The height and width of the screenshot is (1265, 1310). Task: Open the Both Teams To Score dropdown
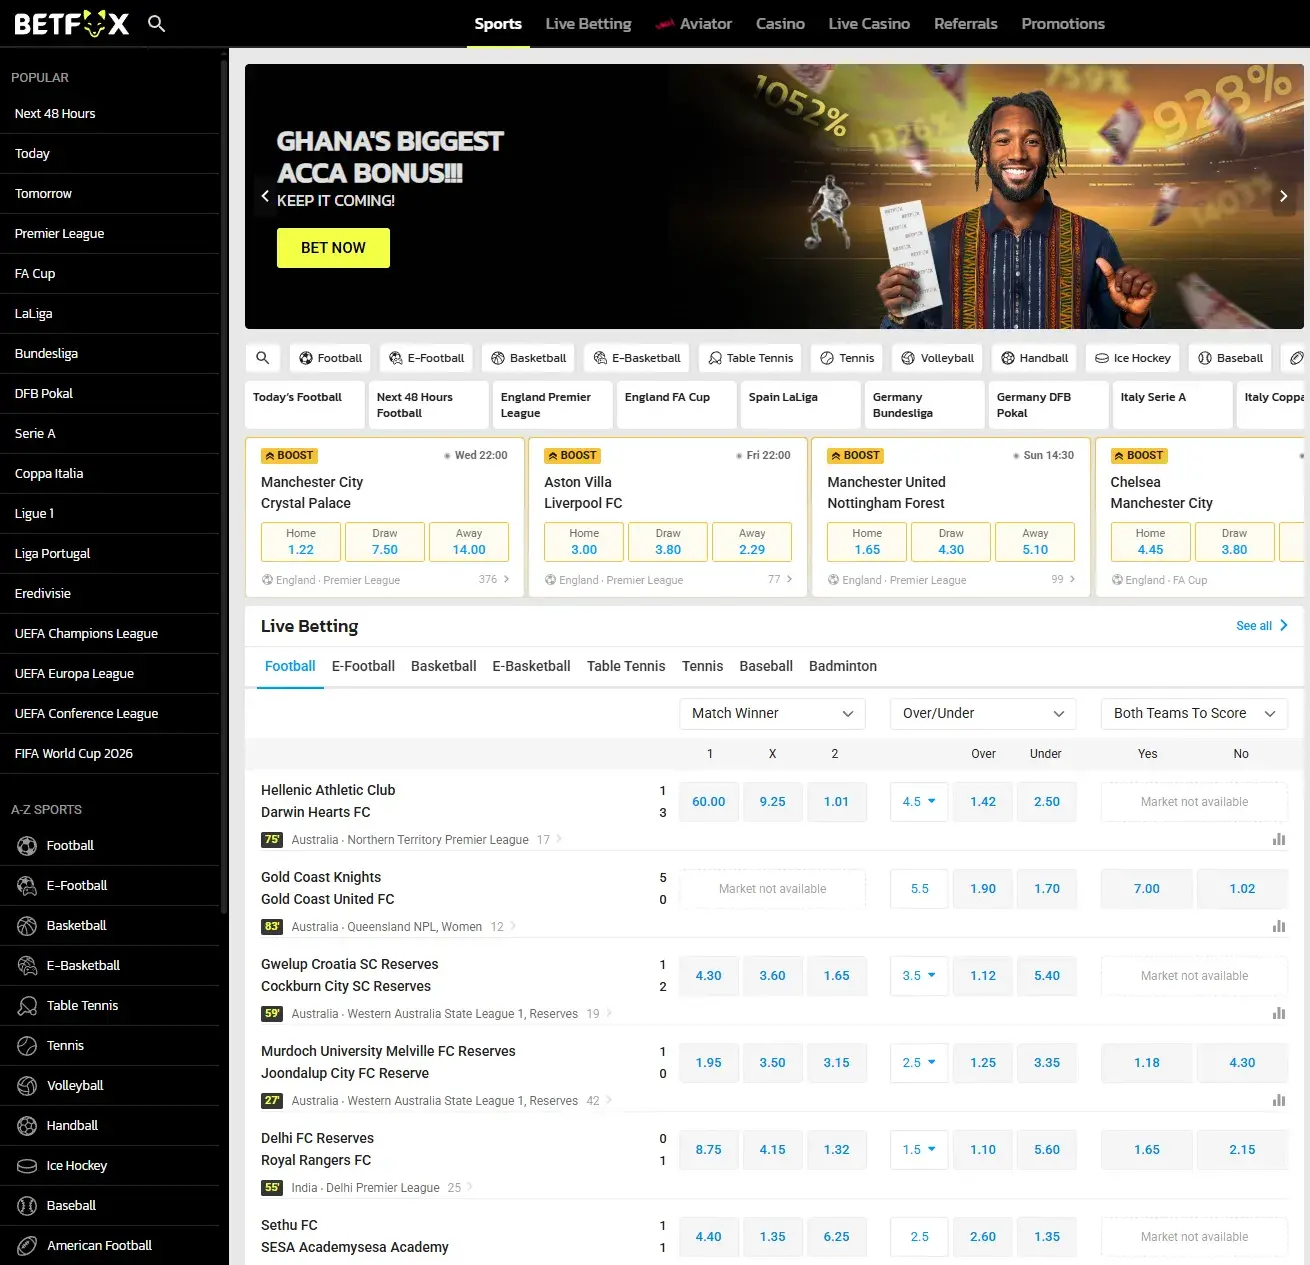[x=1194, y=713]
